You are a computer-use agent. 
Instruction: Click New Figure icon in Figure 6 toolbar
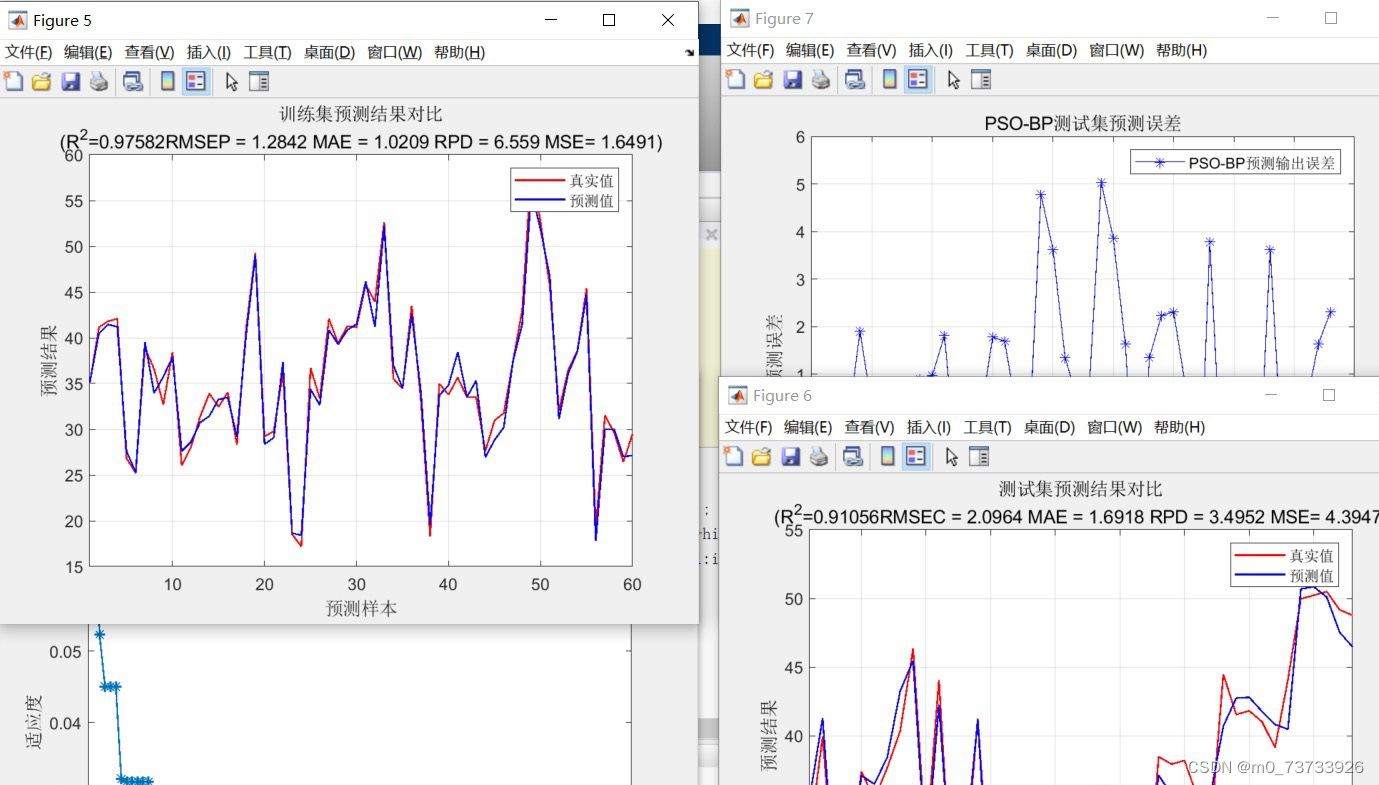[733, 457]
